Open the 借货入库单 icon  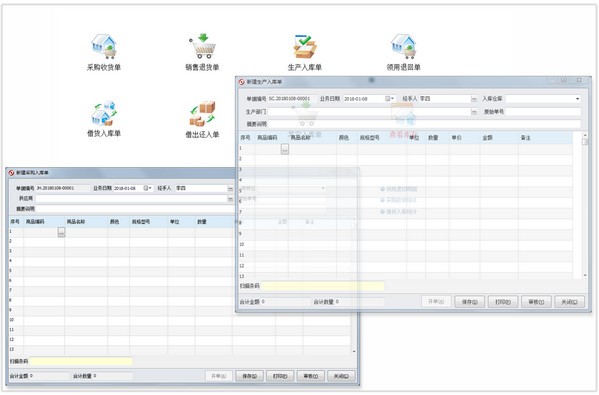click(x=104, y=113)
